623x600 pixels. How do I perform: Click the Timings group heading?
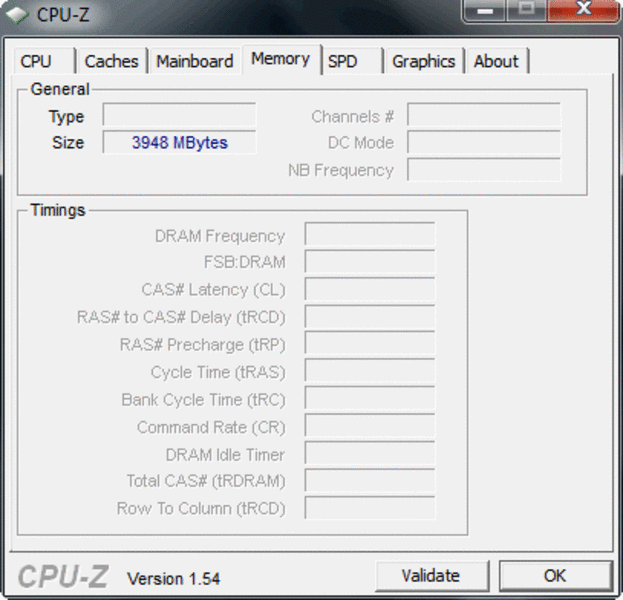pos(58,210)
